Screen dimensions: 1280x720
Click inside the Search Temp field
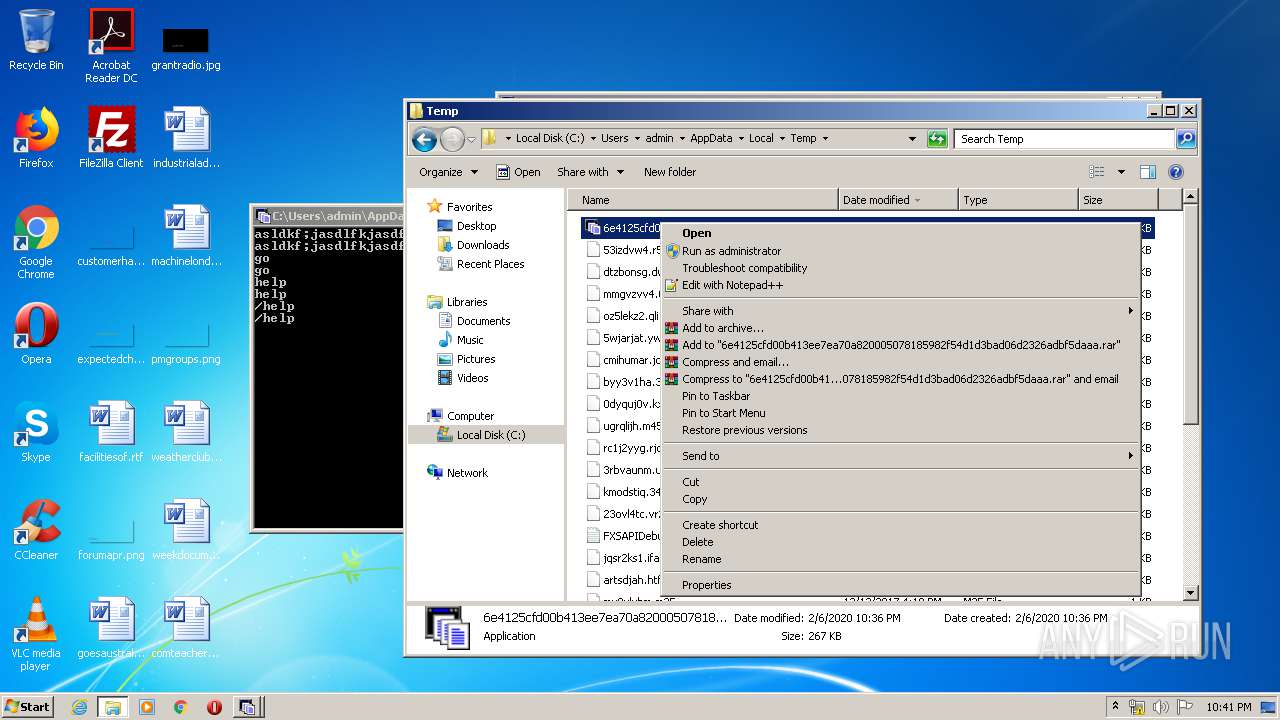coord(1064,139)
